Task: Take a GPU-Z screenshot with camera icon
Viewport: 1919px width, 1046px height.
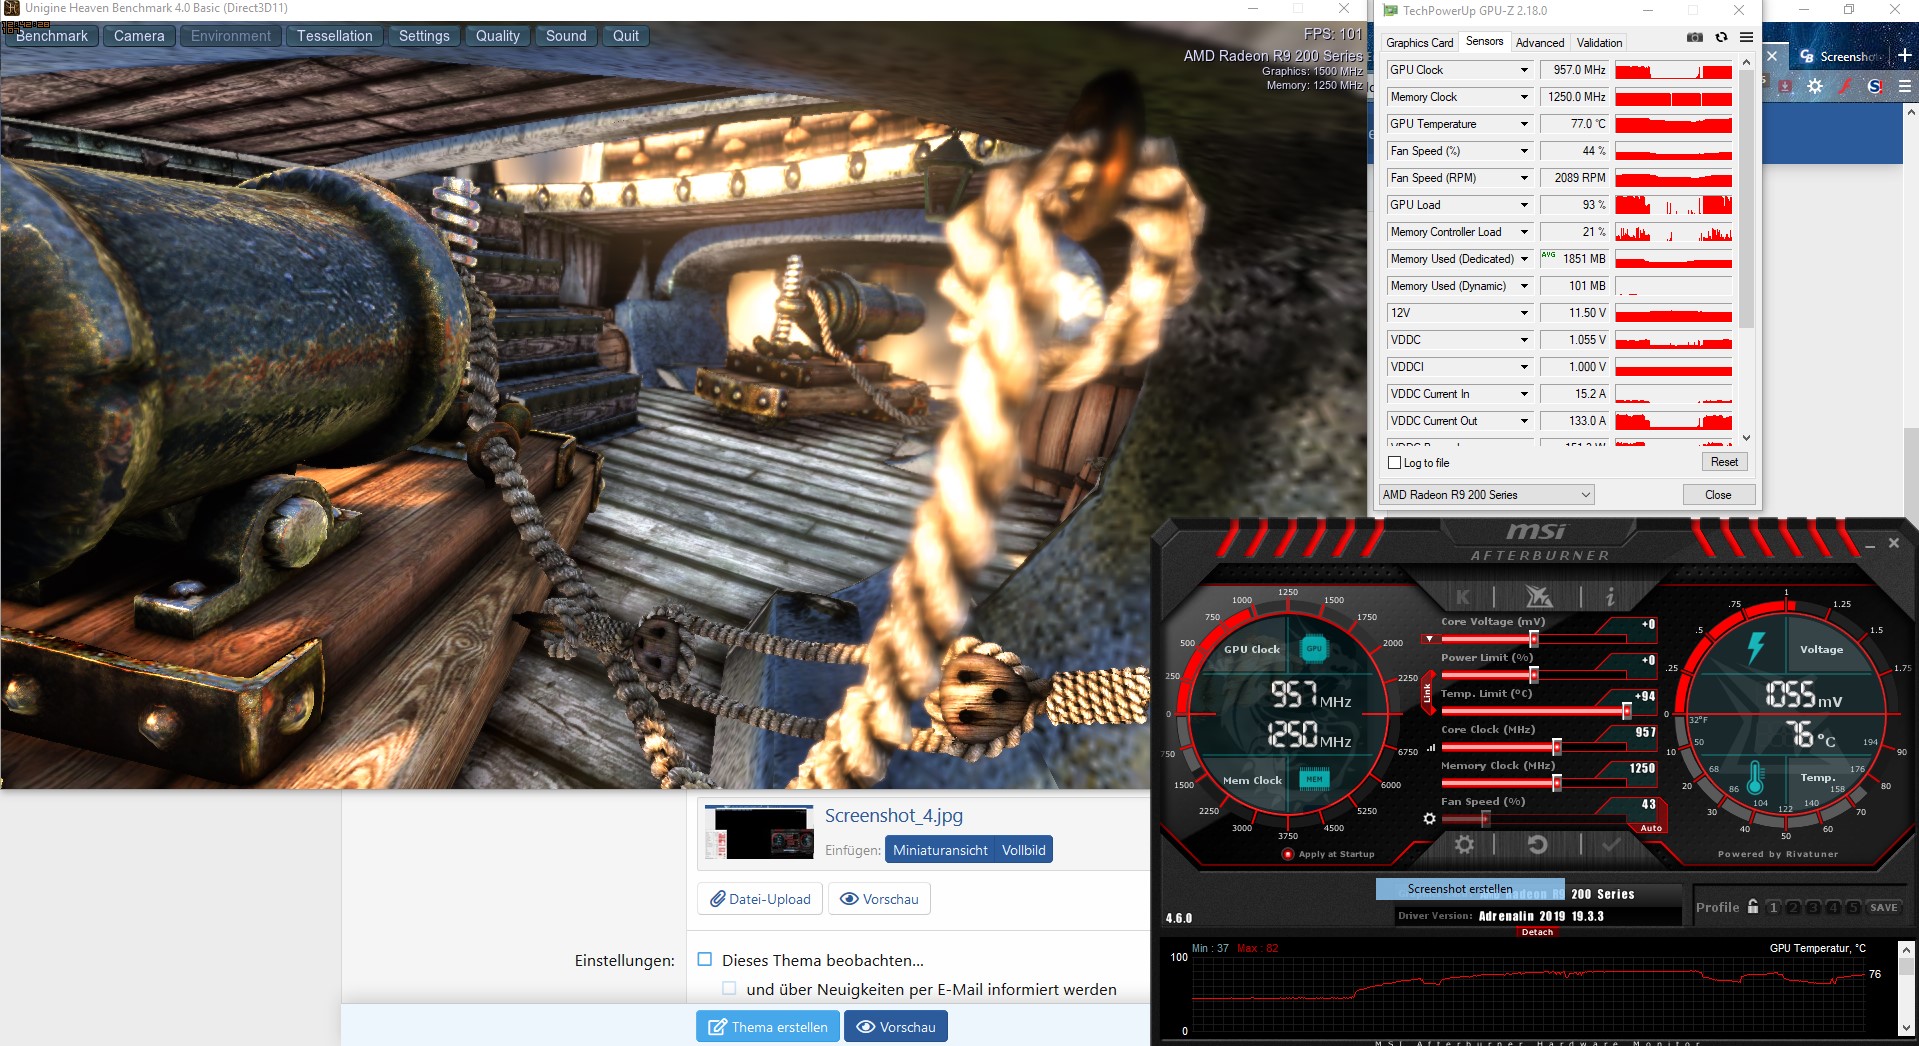Action: point(1695,37)
